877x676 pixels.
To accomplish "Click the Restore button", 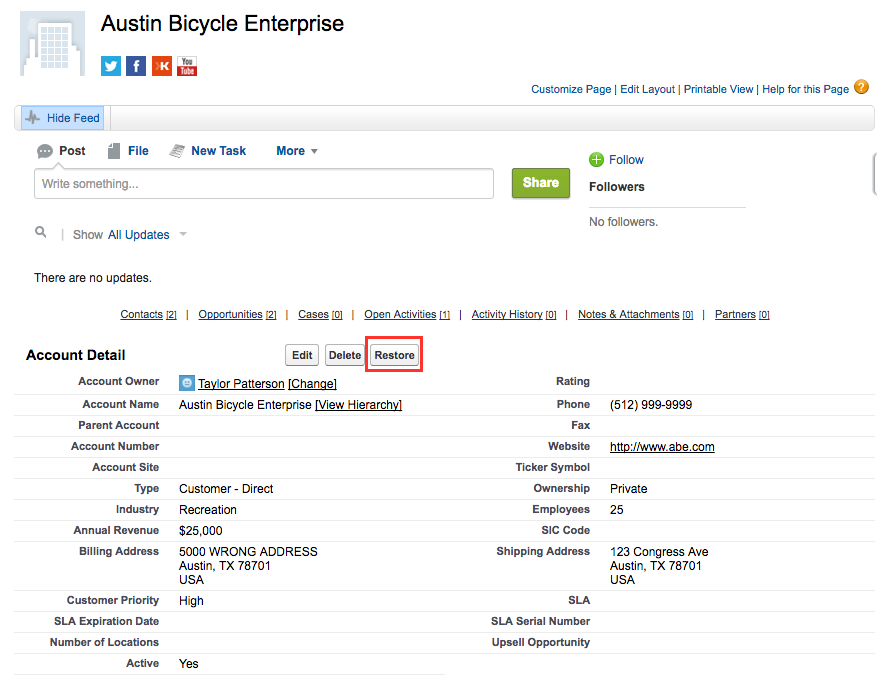I will (x=394, y=355).
